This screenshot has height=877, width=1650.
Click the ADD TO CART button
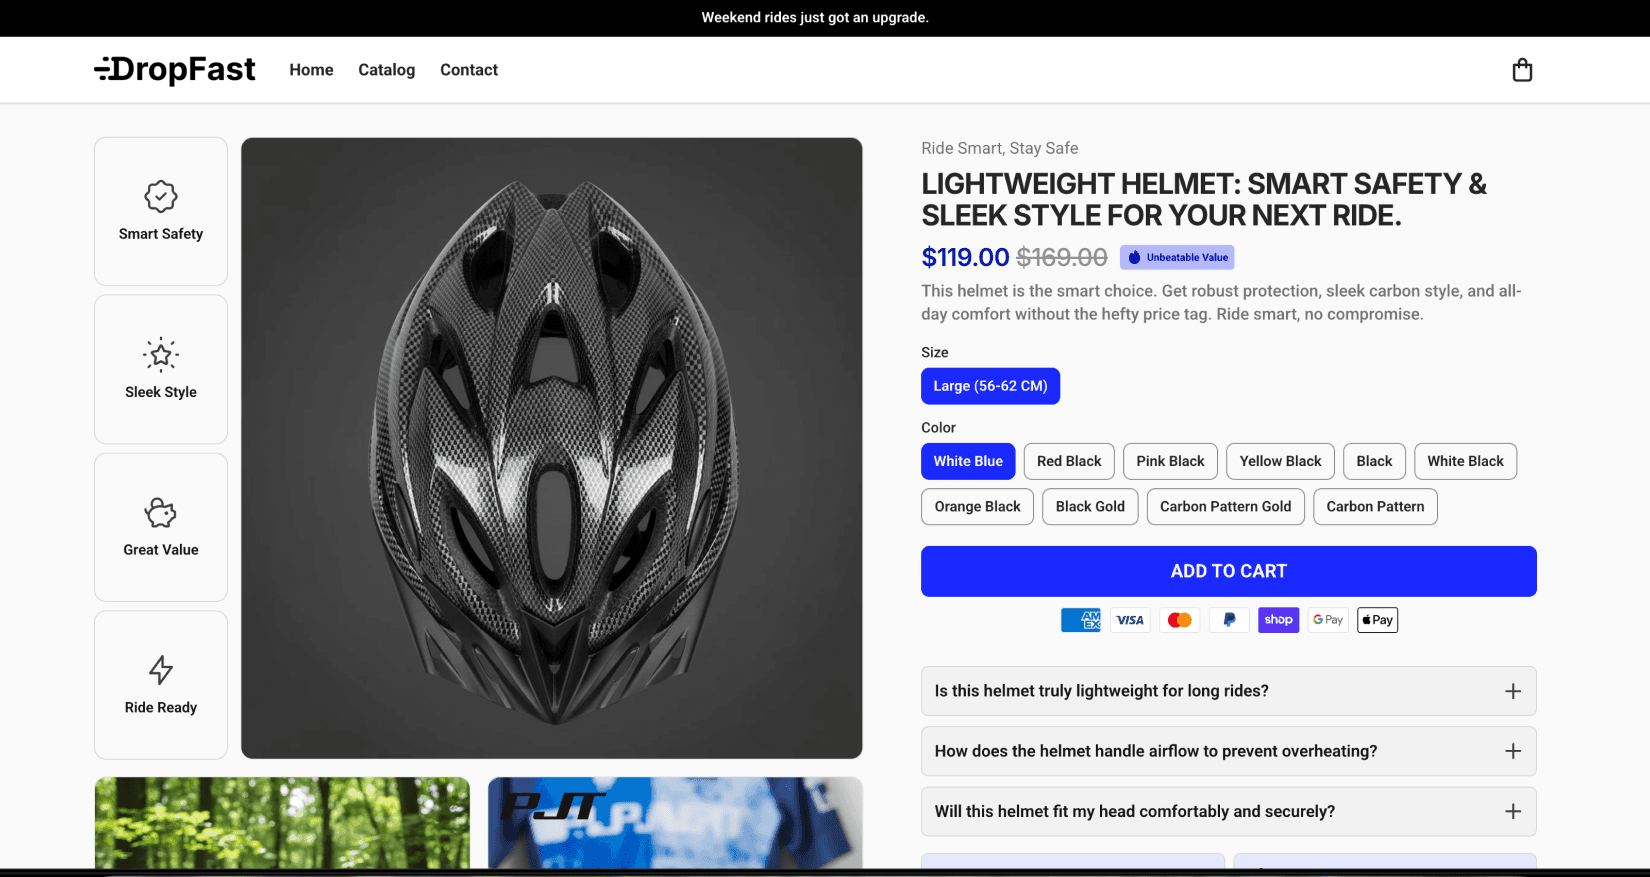(x=1228, y=571)
